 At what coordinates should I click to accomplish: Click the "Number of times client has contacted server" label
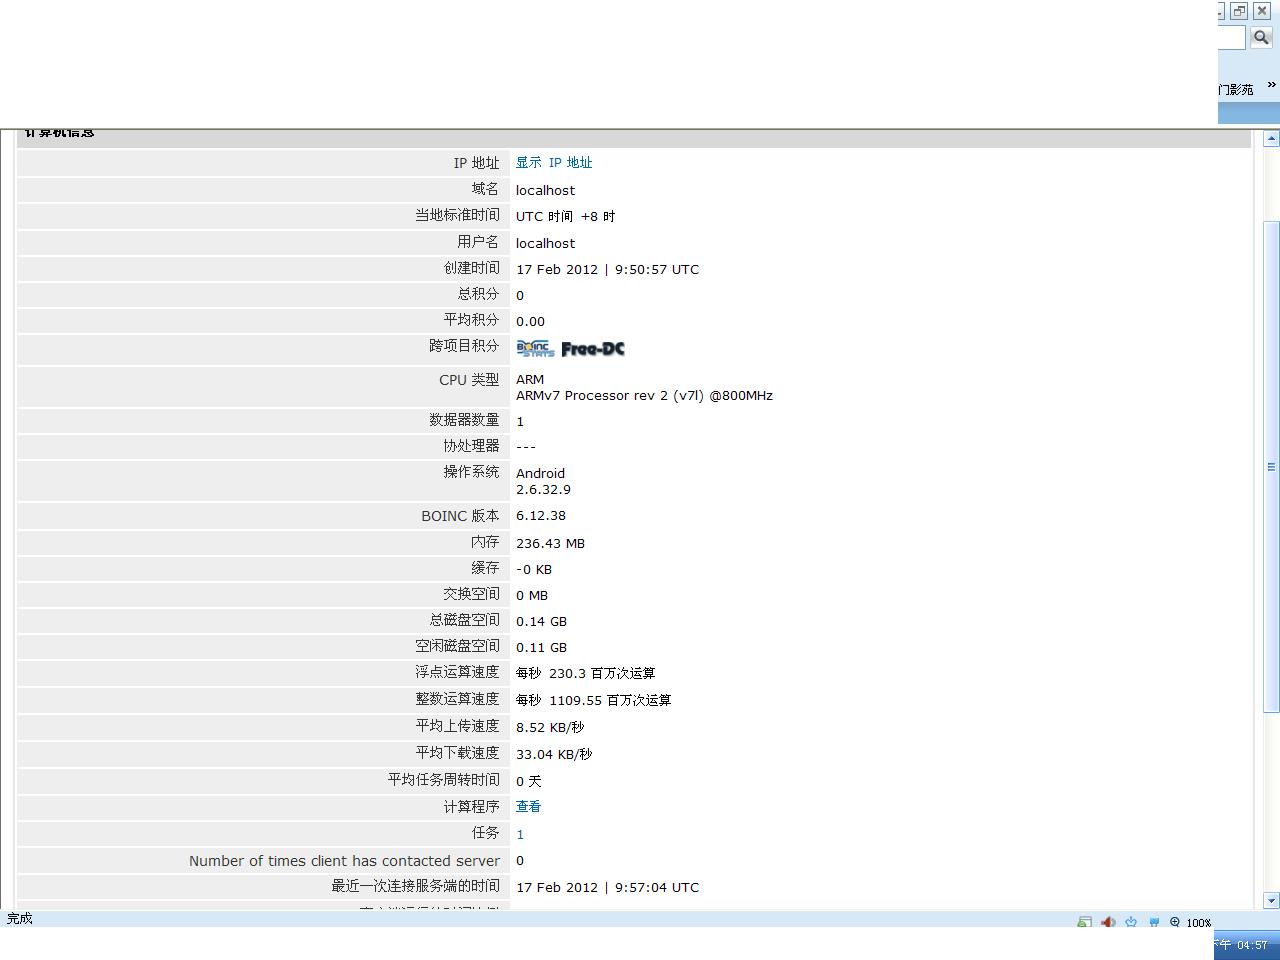point(344,860)
